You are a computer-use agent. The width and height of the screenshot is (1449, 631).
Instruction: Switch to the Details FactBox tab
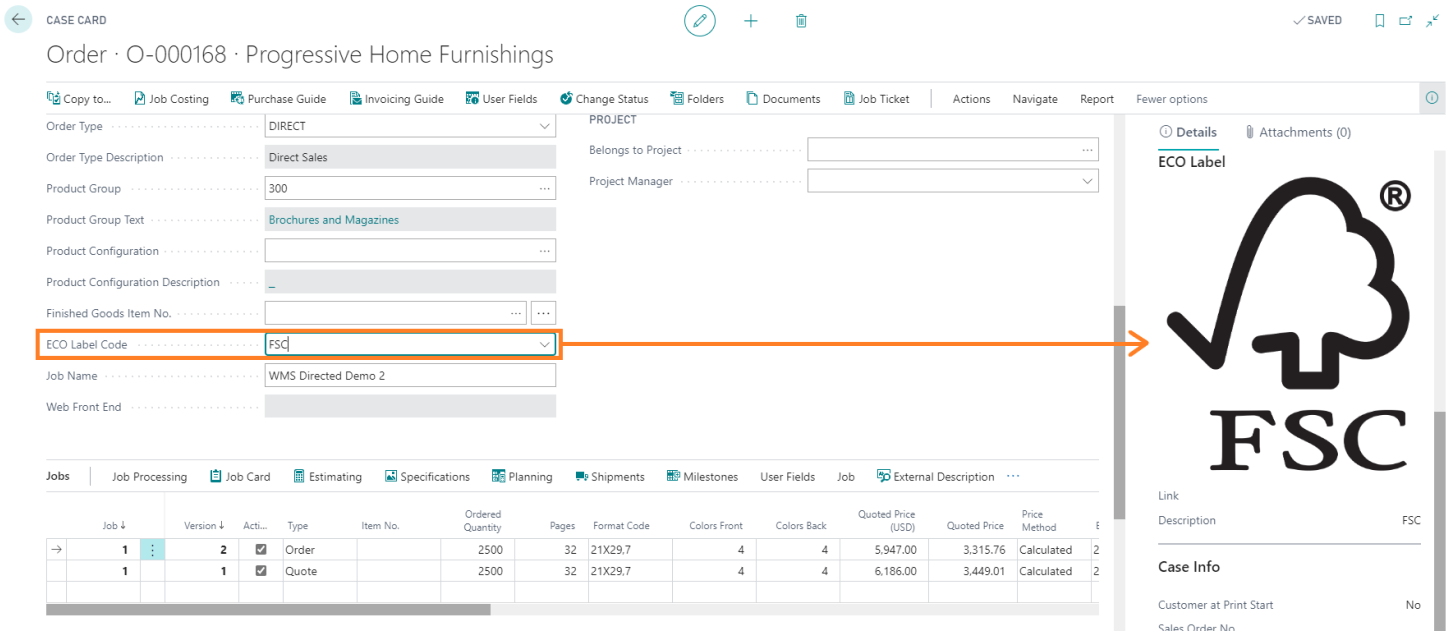click(1187, 132)
